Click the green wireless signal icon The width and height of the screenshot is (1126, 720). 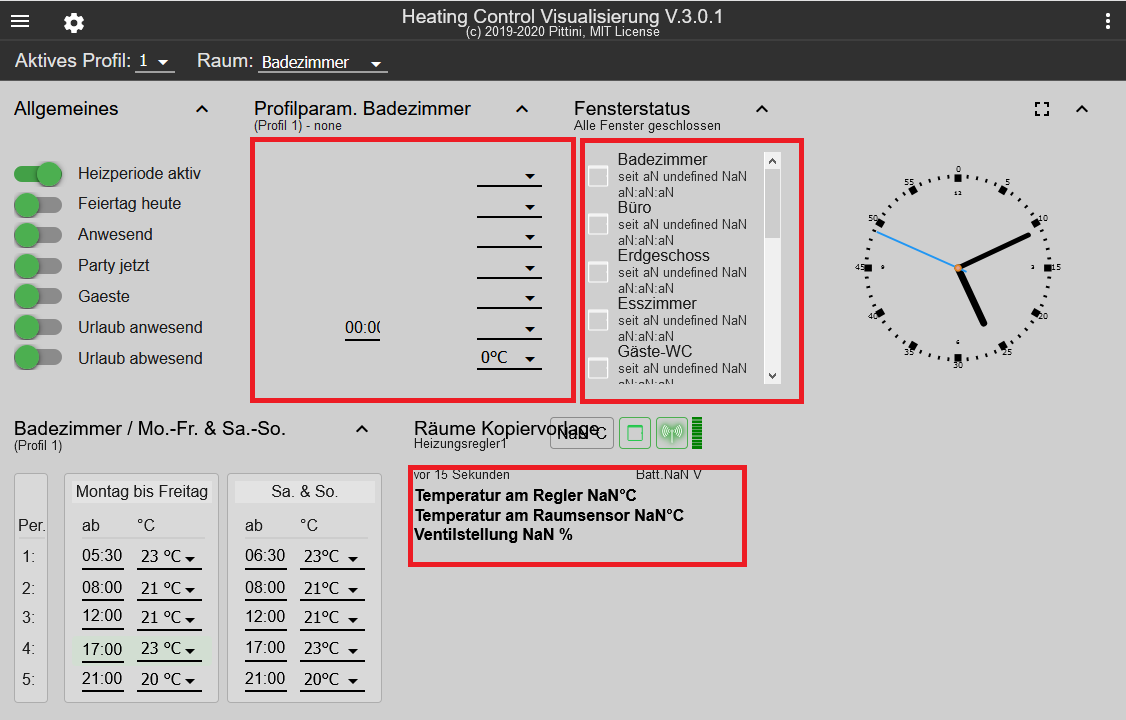672,433
